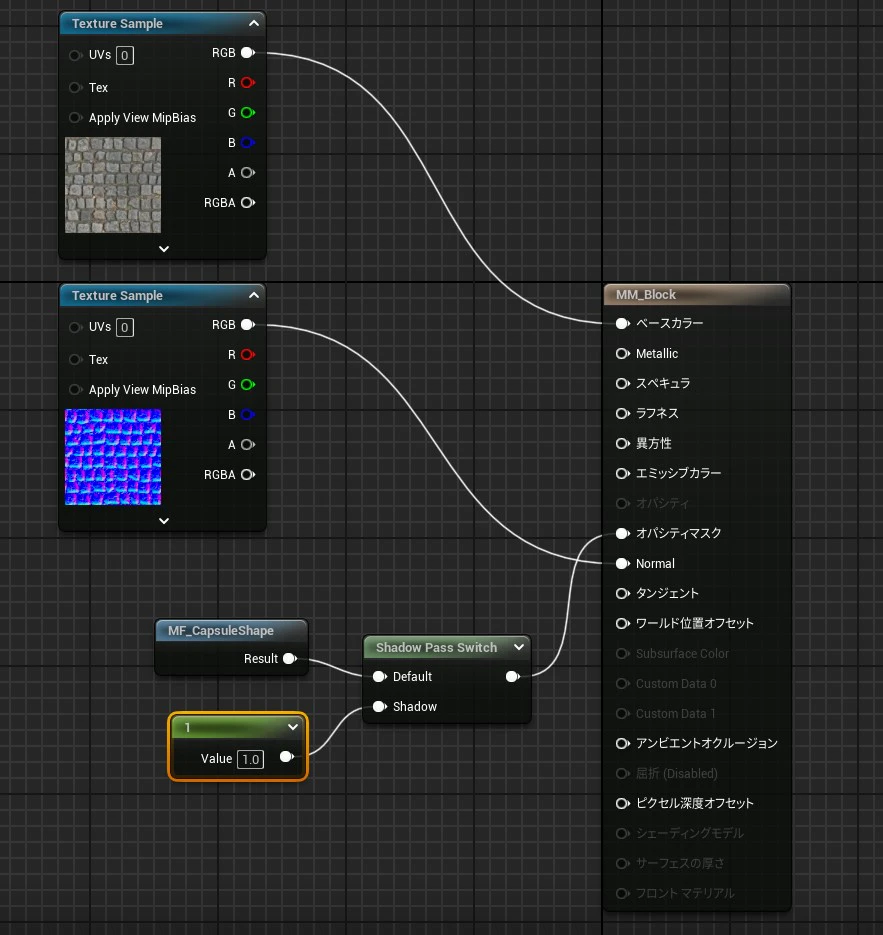Select the MM_Block node title
The image size is (883, 935).
click(646, 295)
